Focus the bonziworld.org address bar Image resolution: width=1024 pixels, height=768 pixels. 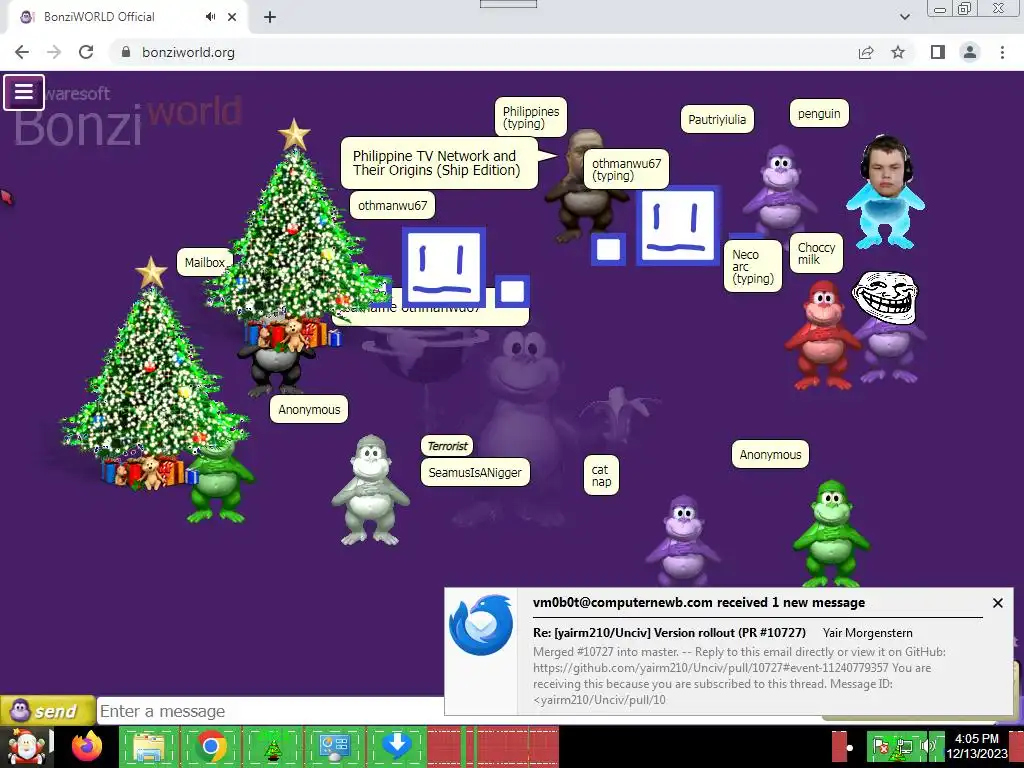tap(483, 52)
